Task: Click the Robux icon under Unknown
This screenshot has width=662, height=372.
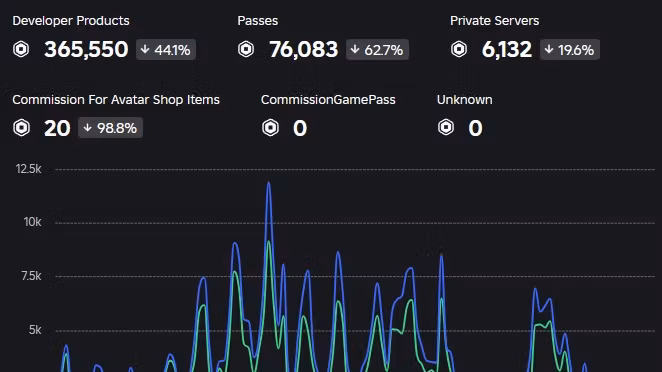Action: click(446, 127)
